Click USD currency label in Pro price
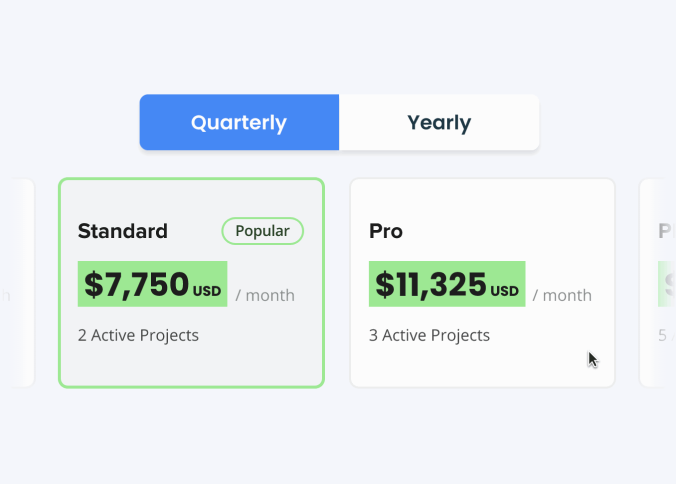 (x=504, y=291)
